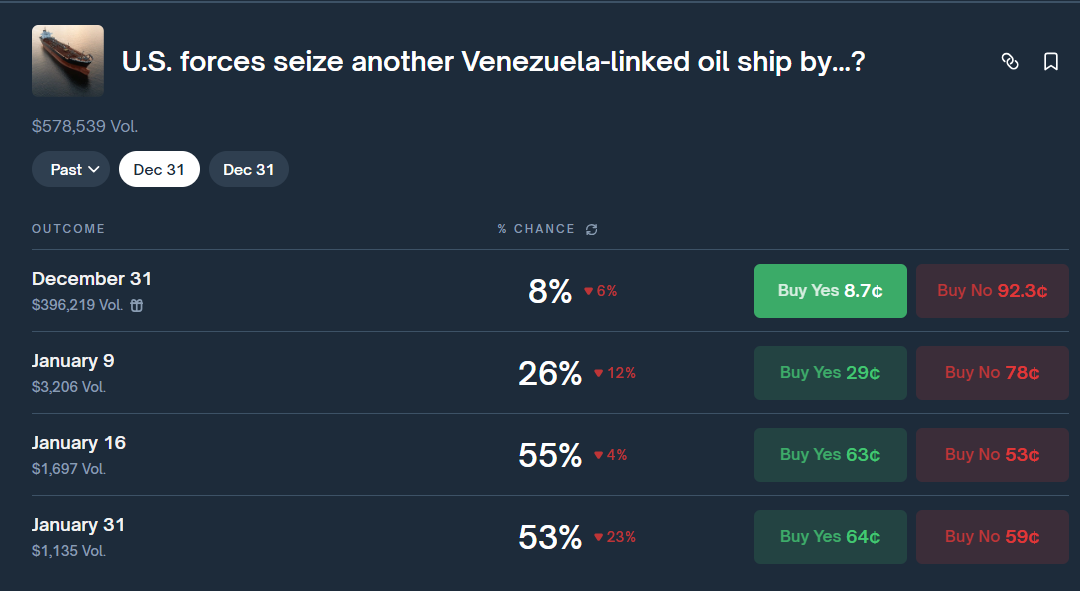This screenshot has width=1080, height=591.
Task: Open the ship thumbnail image
Action: click(67, 61)
